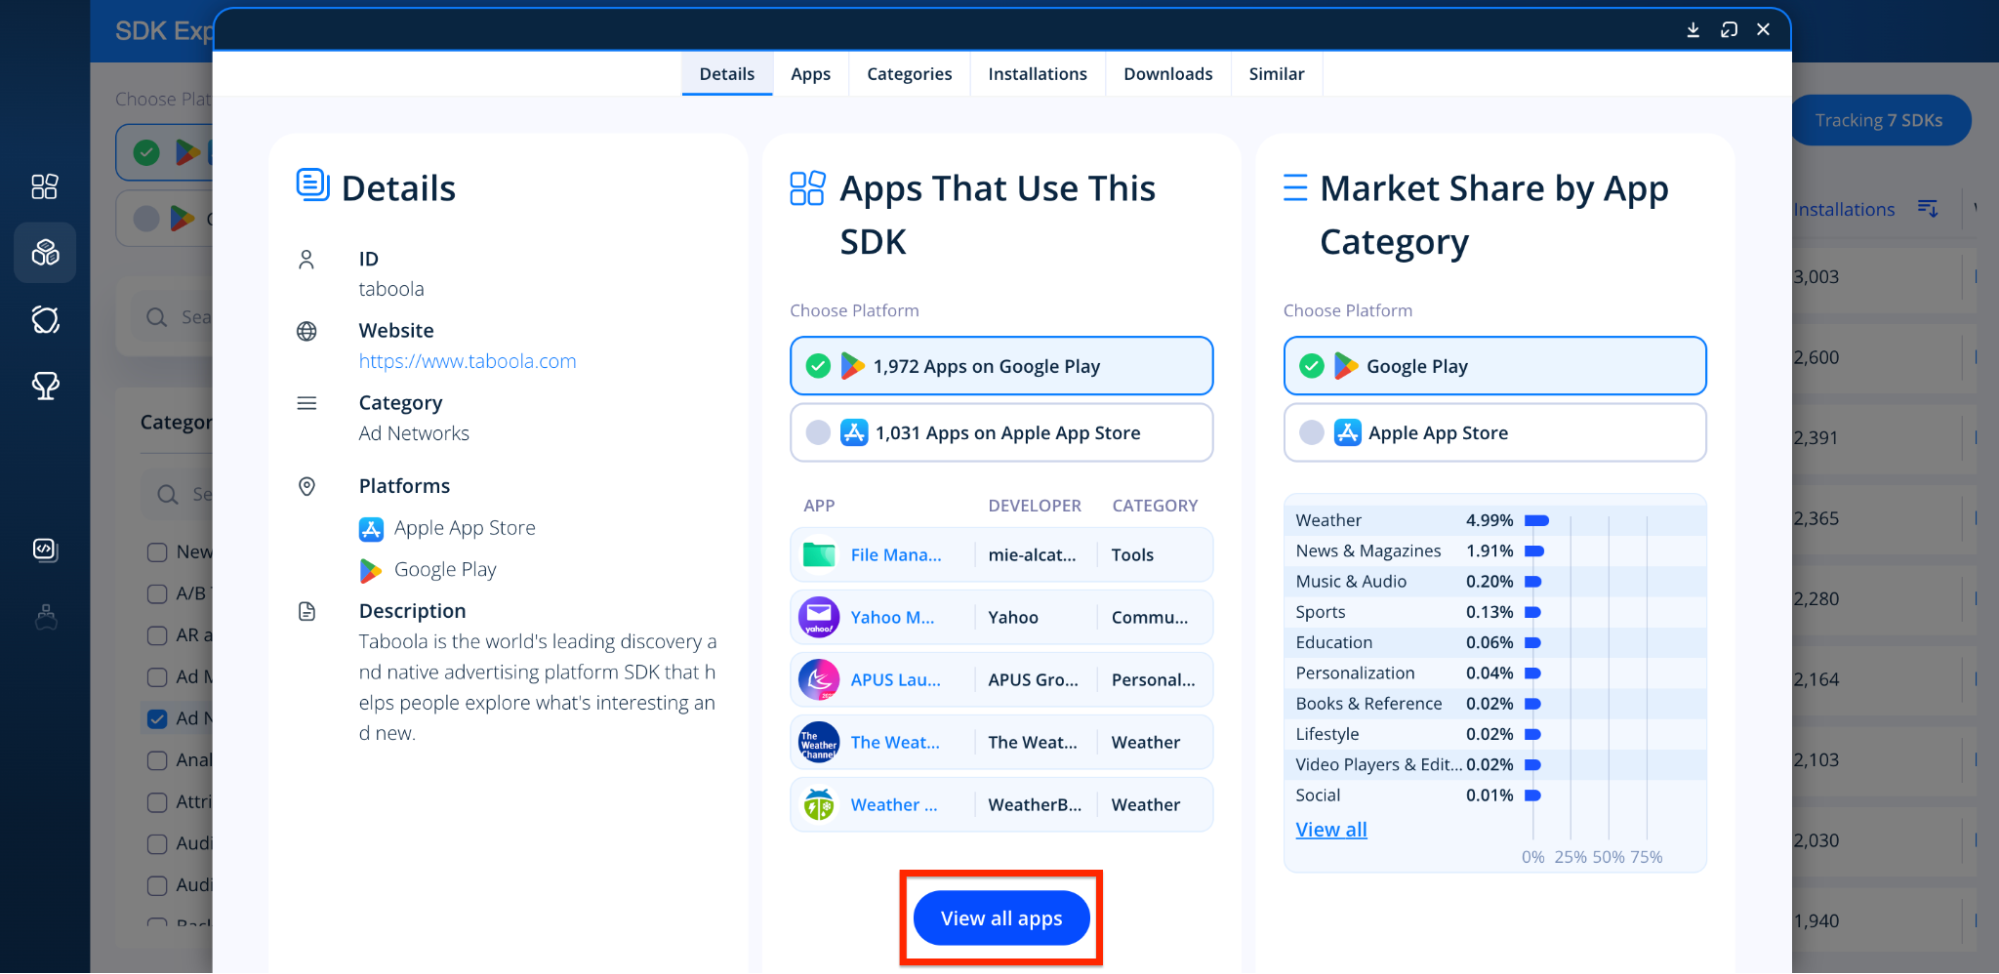Click the Sports row in market share list
The height and width of the screenshot is (974, 1999).
pos(1495,612)
